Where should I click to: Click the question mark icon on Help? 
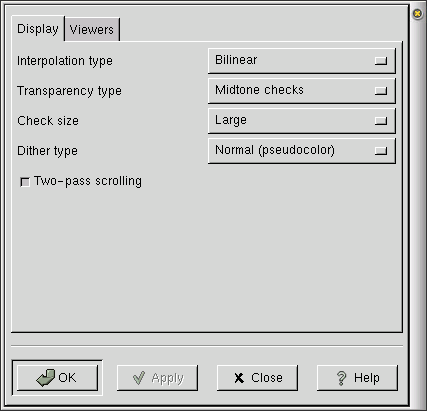click(341, 378)
